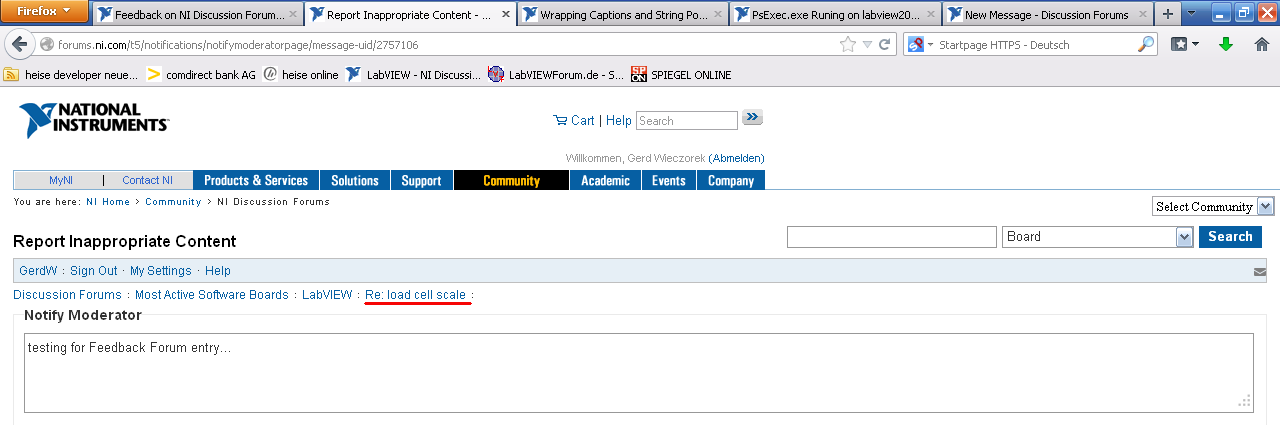Open LabVIEWForum.de bookmark
The height and width of the screenshot is (425, 1280).
point(556,75)
